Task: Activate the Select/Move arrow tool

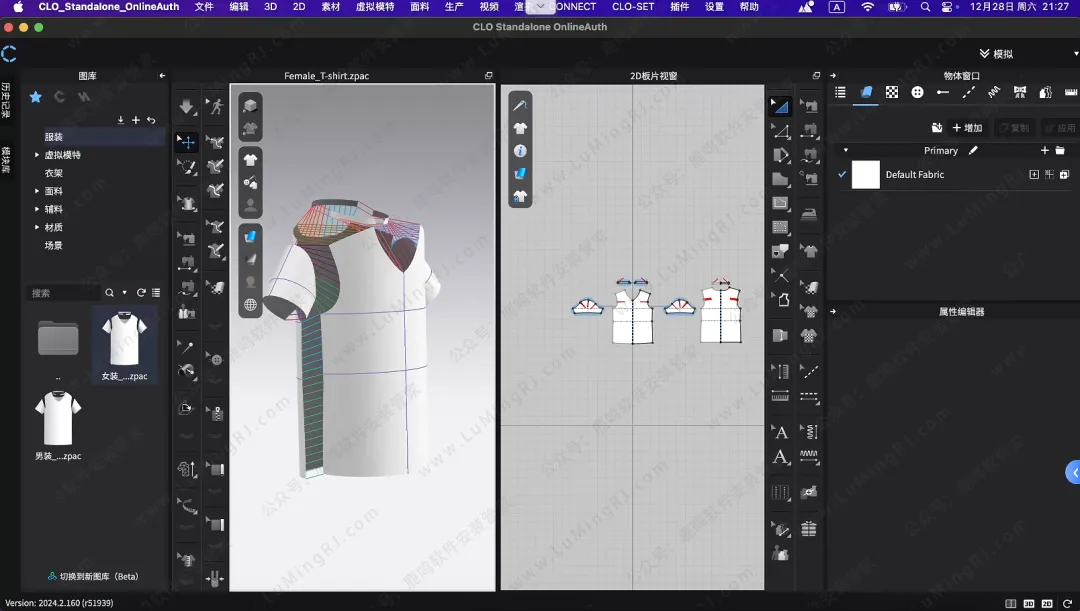Action: click(187, 142)
